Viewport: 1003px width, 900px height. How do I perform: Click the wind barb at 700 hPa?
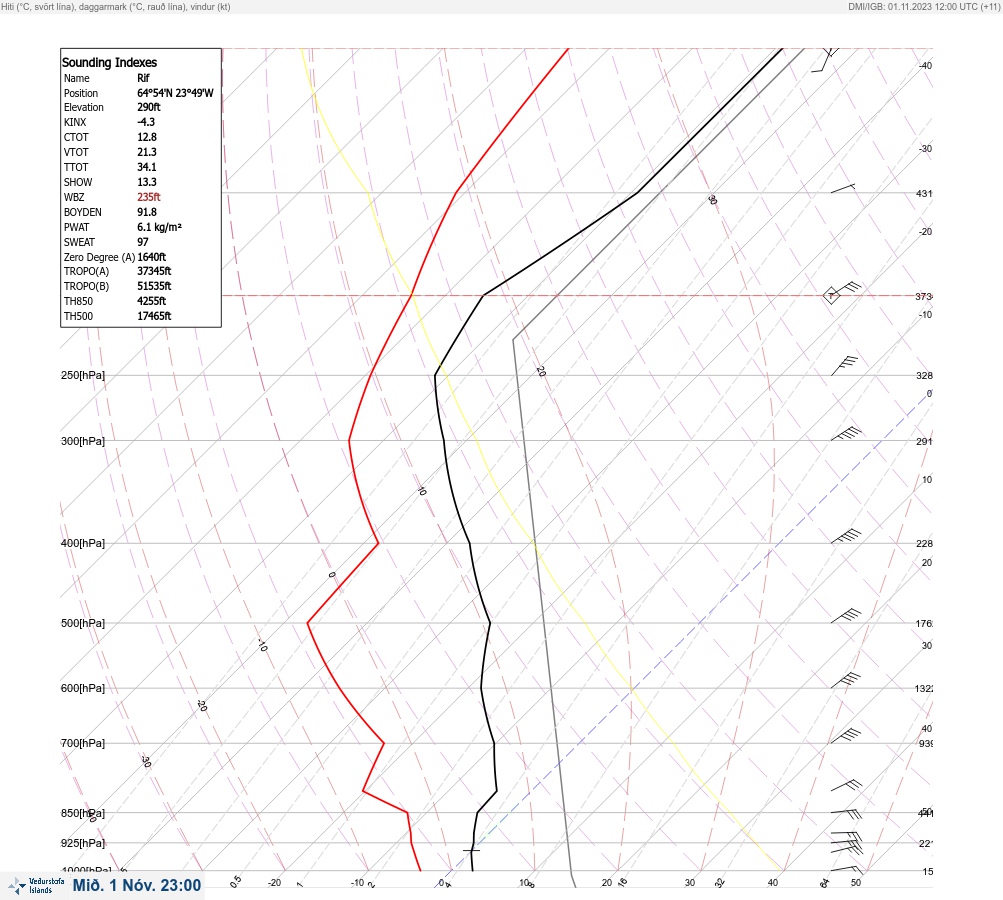pos(846,736)
